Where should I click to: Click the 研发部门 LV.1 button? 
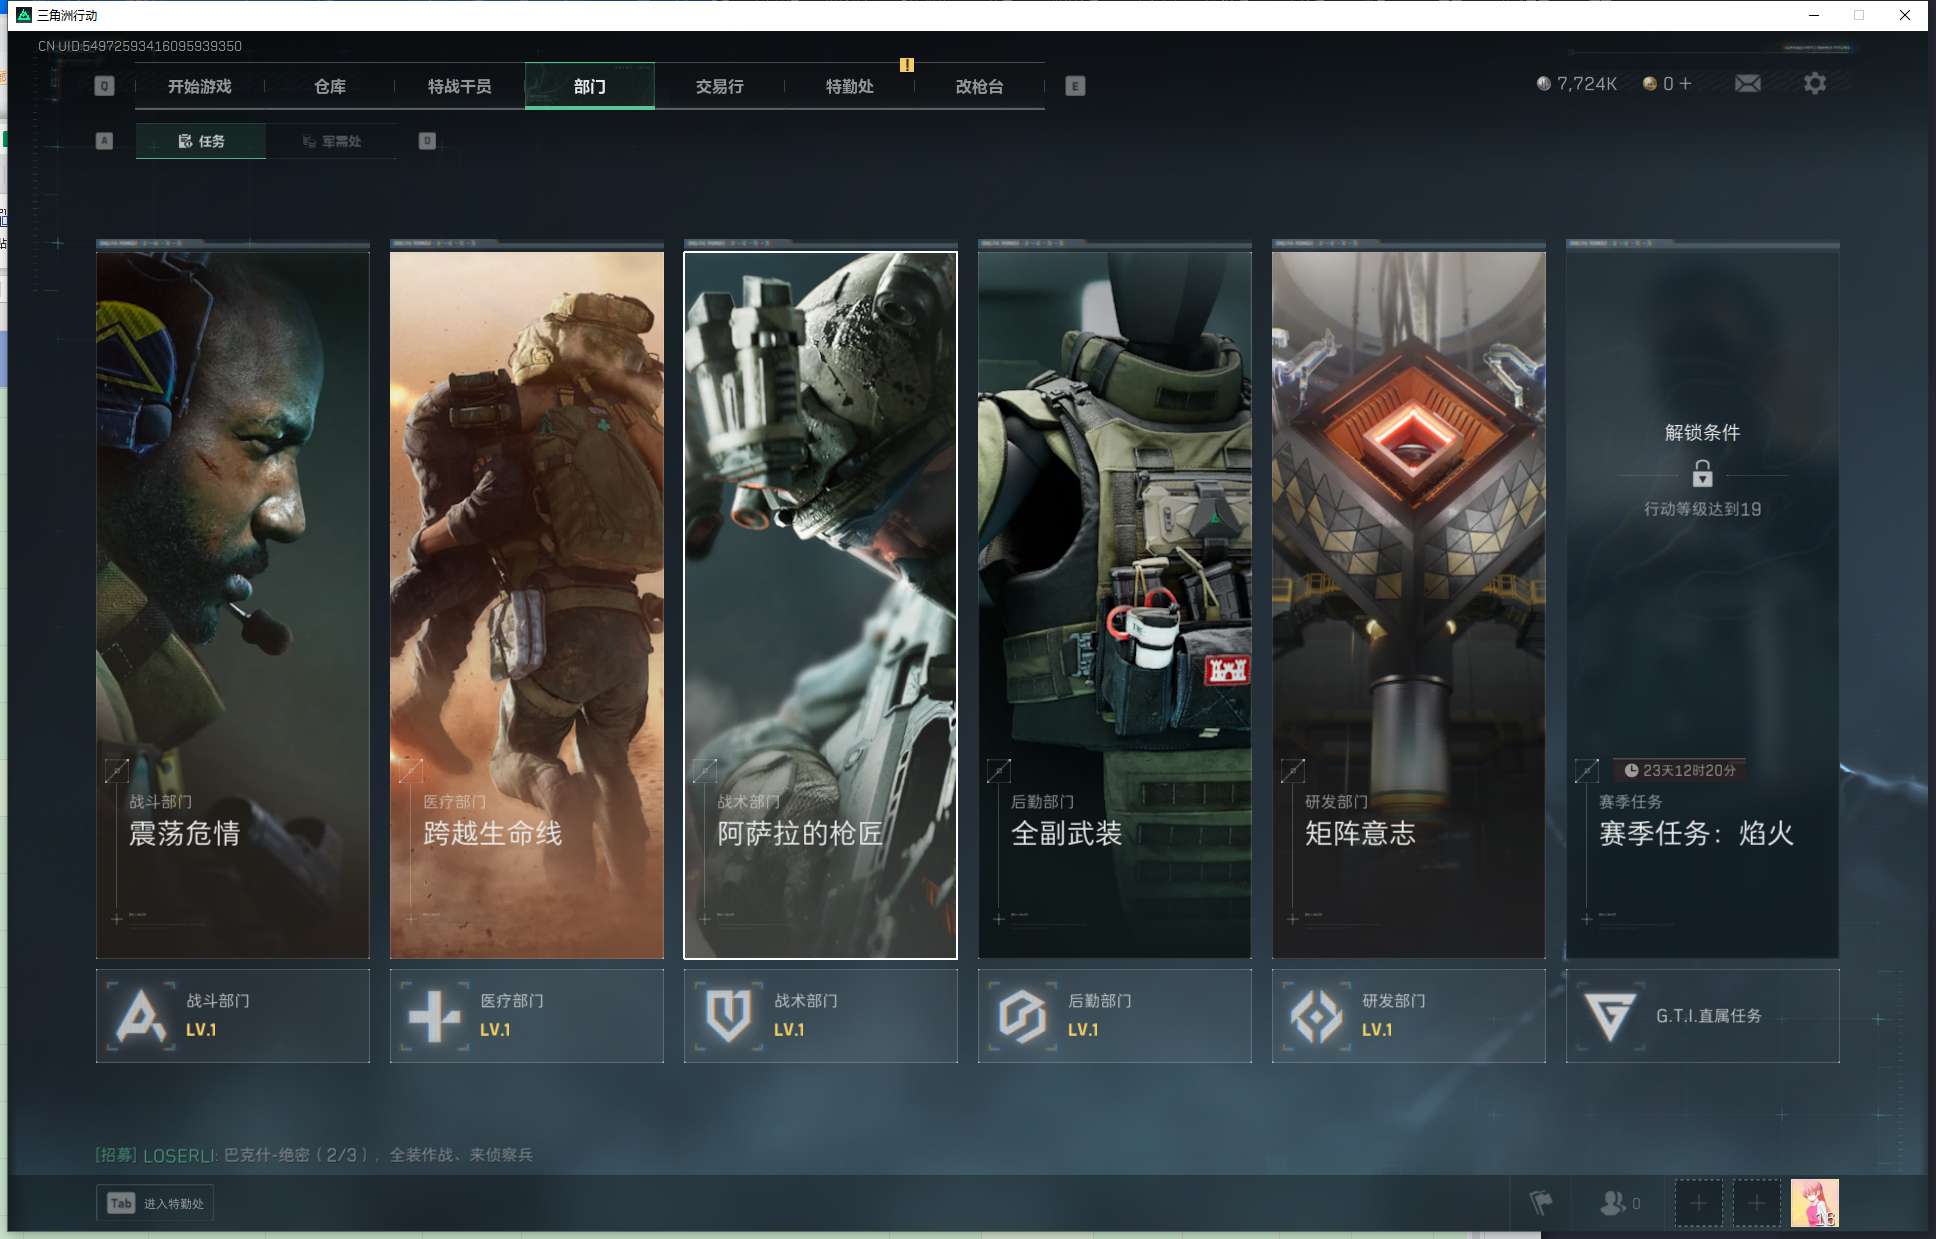[1409, 1016]
